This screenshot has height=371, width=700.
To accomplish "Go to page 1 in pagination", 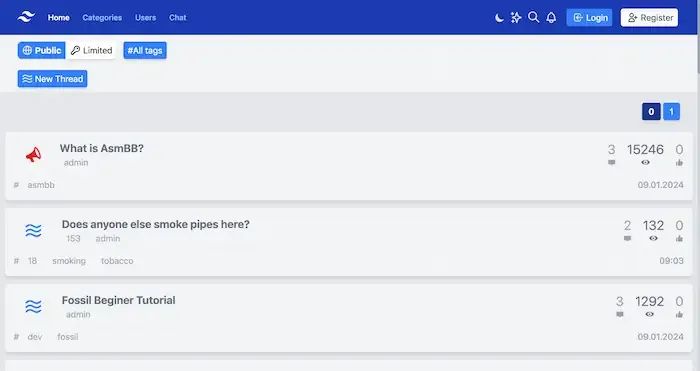I will point(671,112).
